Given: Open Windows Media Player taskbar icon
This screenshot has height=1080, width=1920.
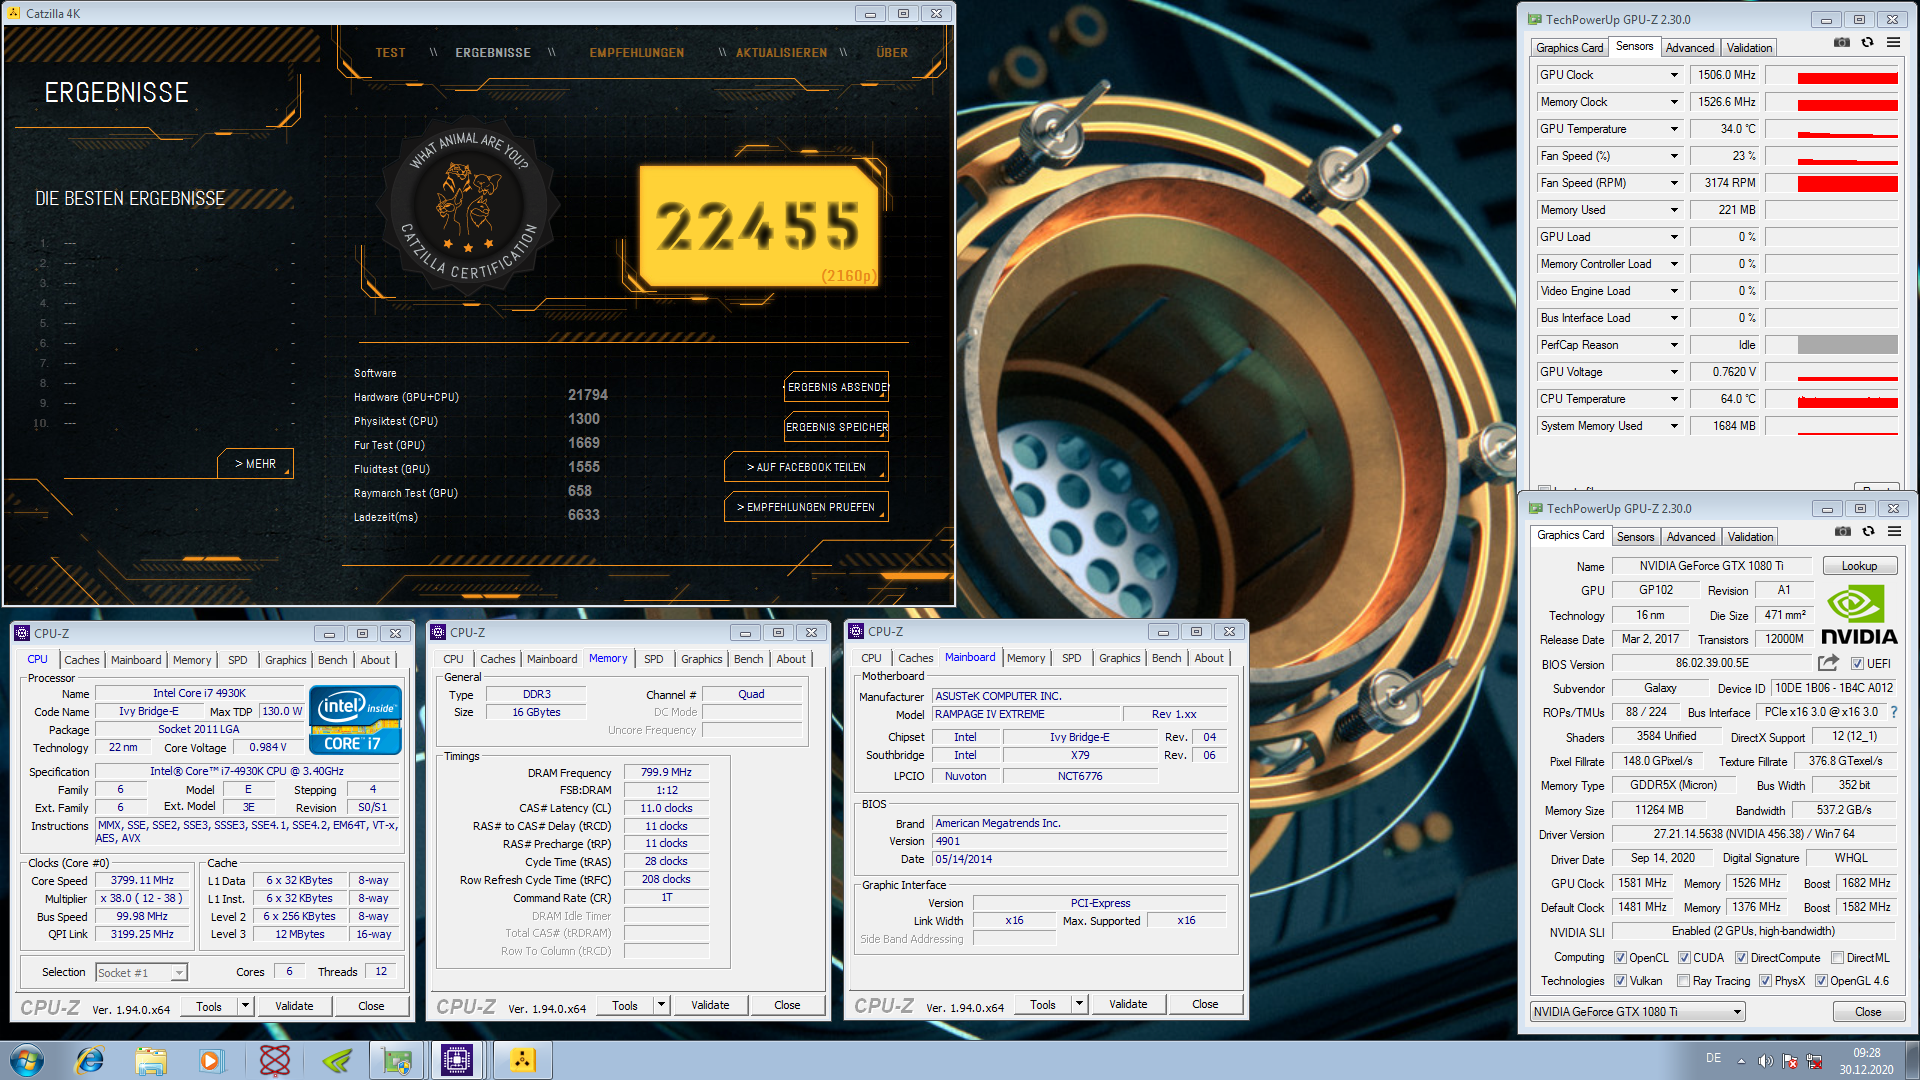Looking at the screenshot, I should [x=211, y=1060].
